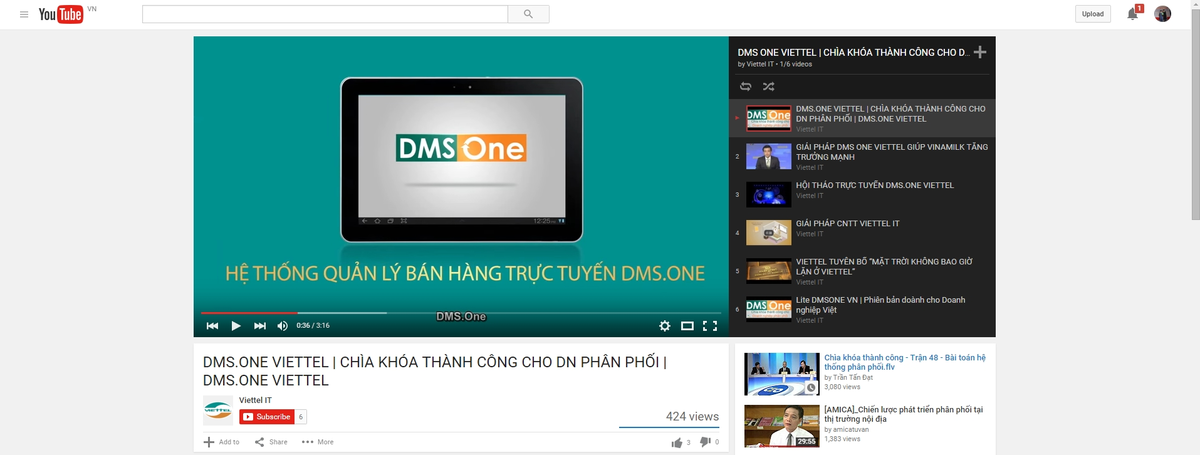This screenshot has height=455, width=1200.
Task: Switch to theater mode
Action: point(687,325)
